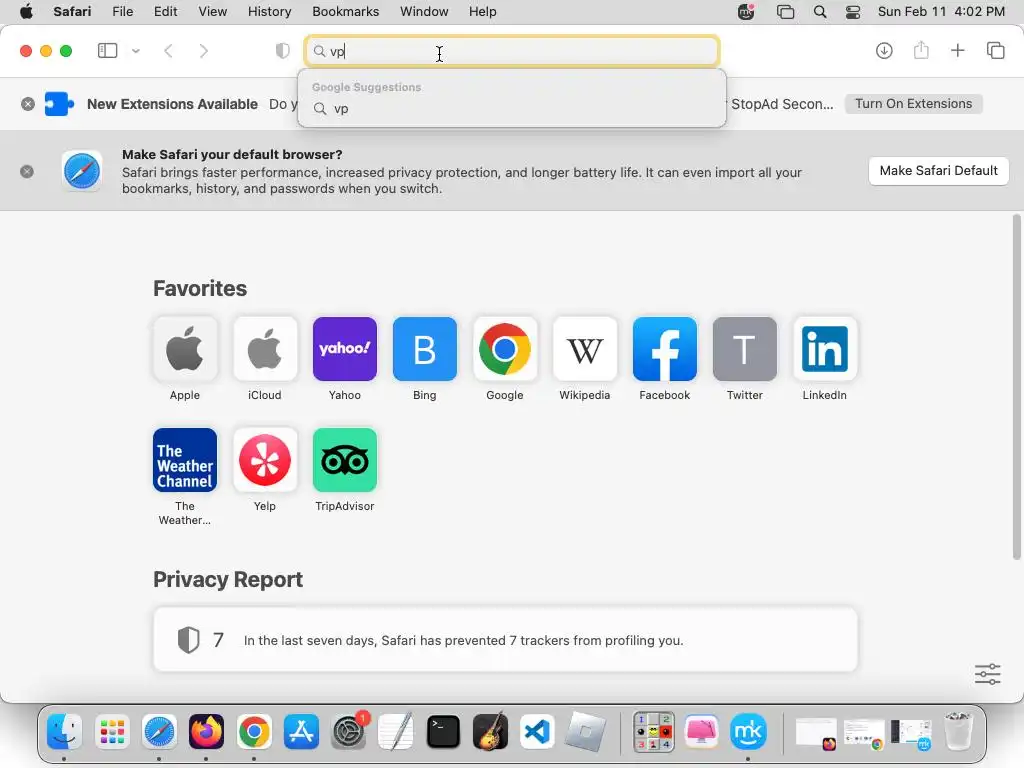
Task: Launch Visual Studio Code from the Dock
Action: tap(537, 731)
